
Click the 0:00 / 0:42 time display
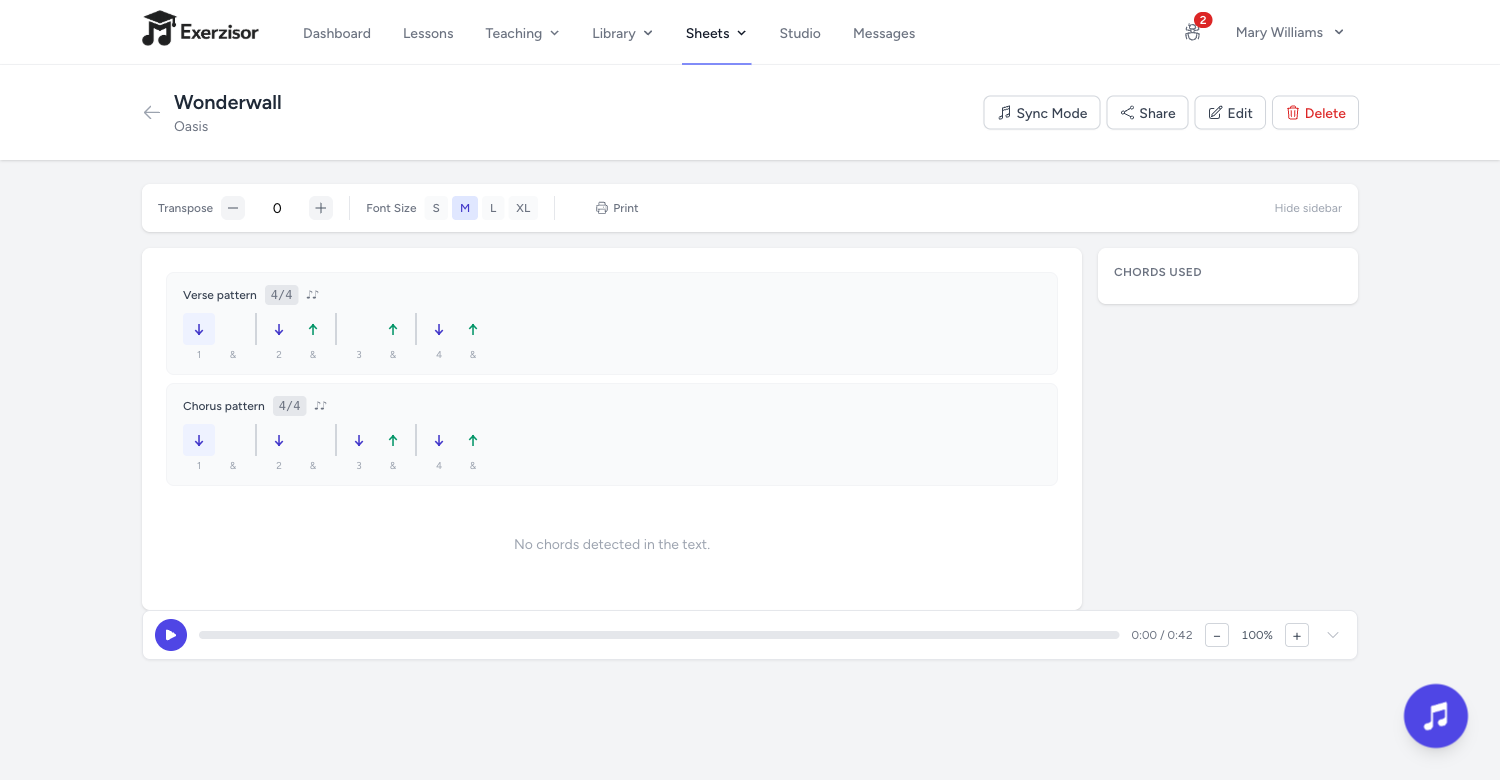1162,635
